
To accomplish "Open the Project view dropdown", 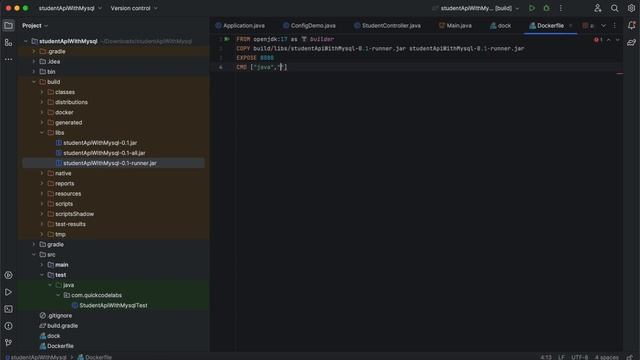I will pyautogui.click(x=35, y=25).
